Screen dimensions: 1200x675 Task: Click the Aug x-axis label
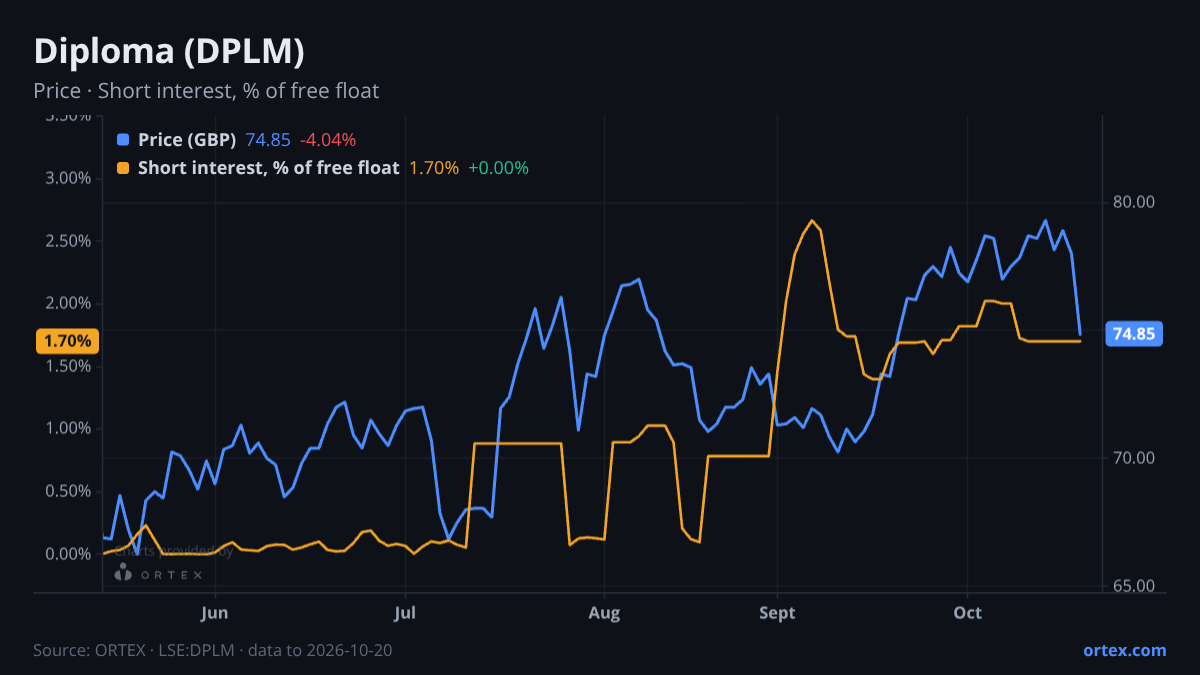[x=604, y=613]
